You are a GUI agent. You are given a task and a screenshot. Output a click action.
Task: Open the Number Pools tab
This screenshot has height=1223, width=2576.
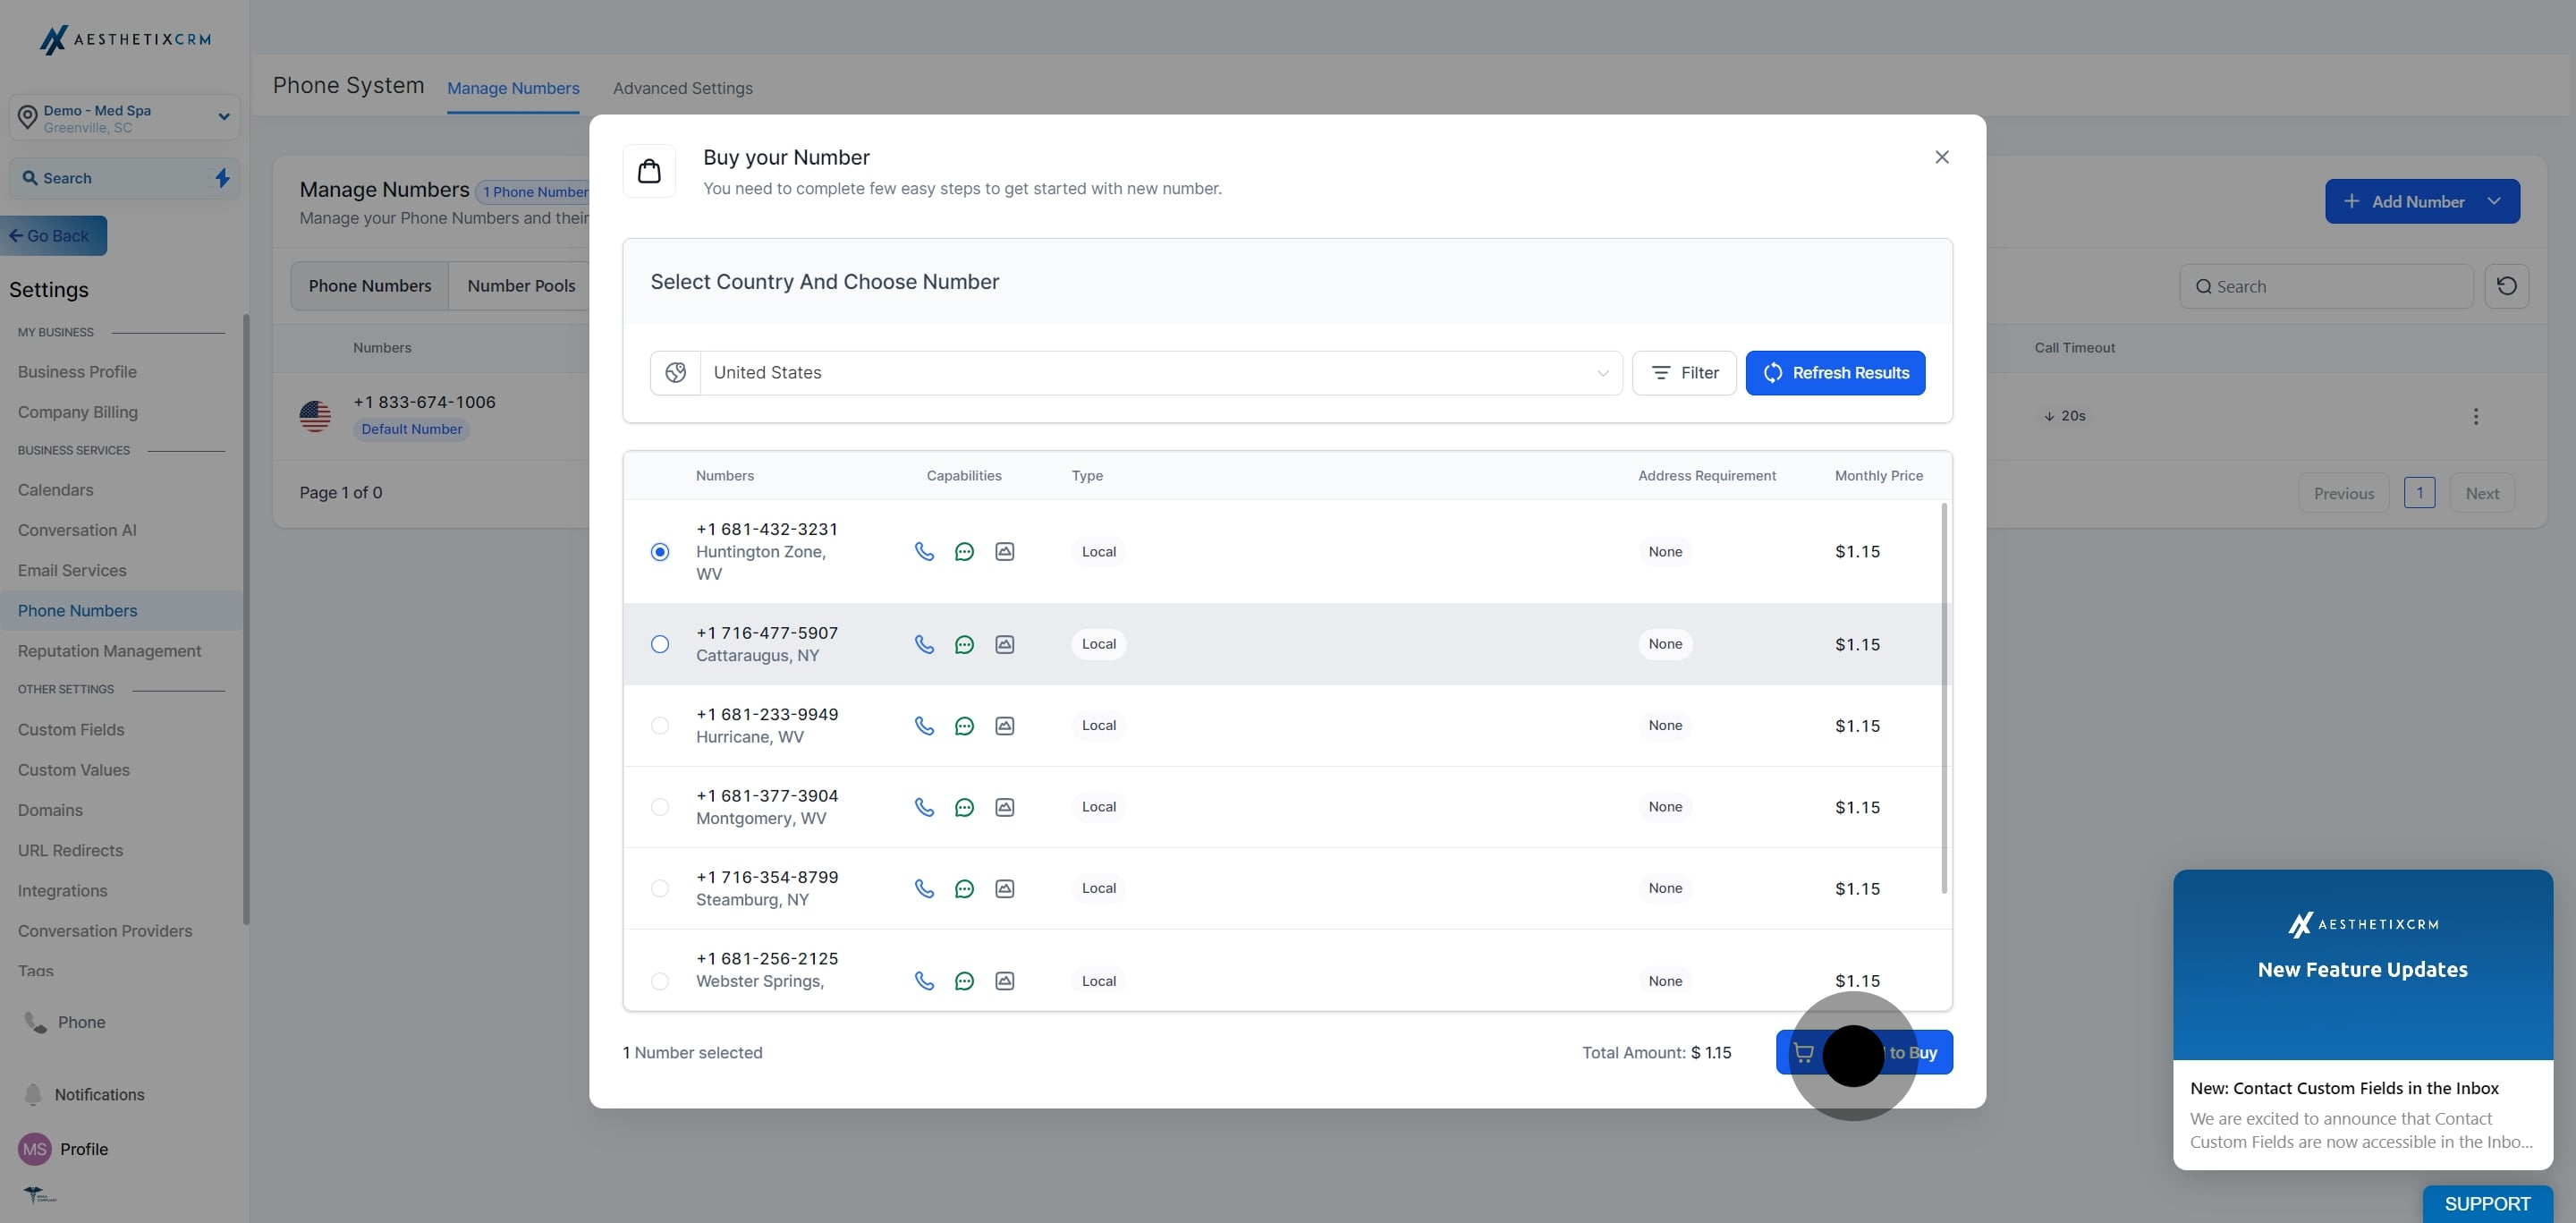click(x=521, y=286)
